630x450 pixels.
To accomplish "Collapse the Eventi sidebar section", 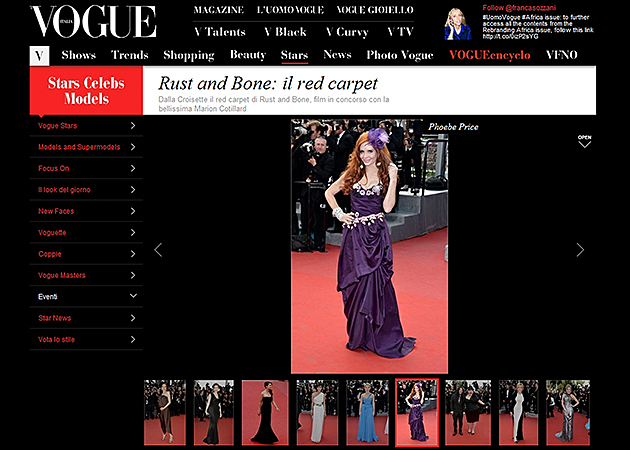I will [133, 296].
